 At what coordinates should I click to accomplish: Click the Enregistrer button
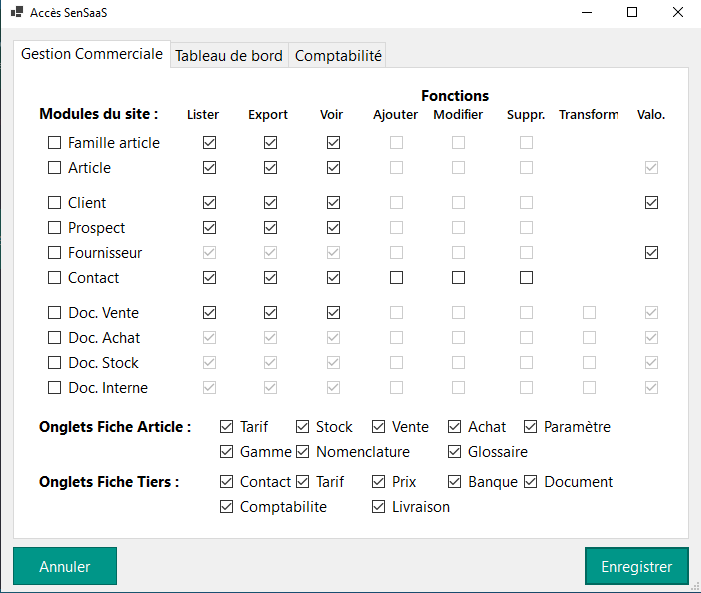click(636, 566)
